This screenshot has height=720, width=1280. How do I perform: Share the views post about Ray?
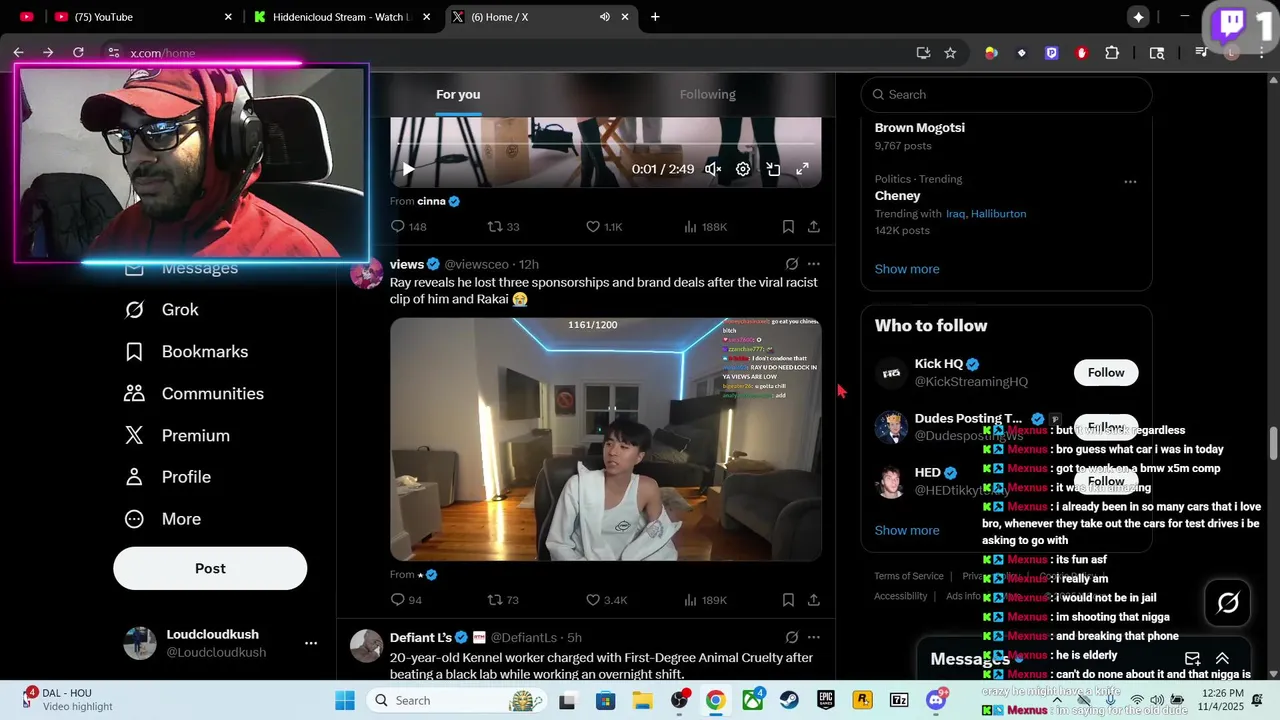click(814, 600)
